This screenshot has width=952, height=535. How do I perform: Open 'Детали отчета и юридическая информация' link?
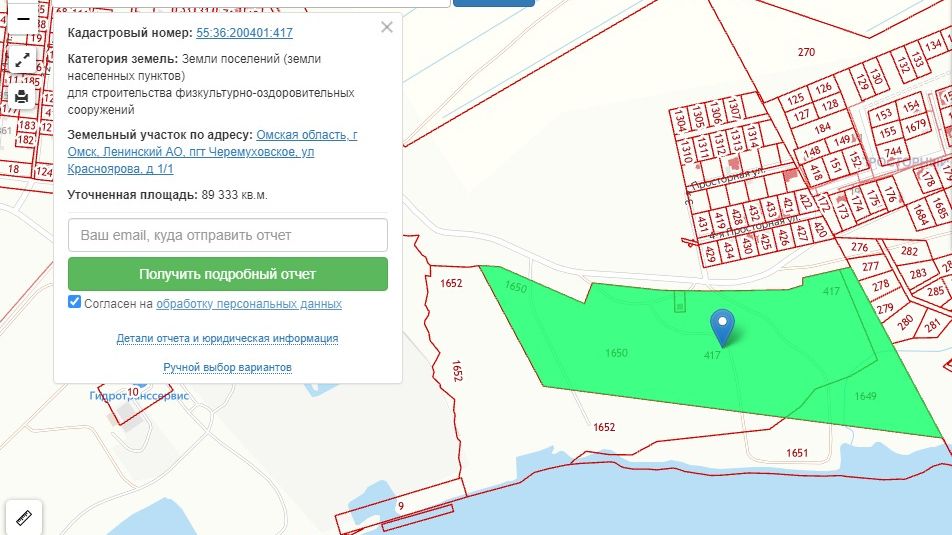(227, 338)
